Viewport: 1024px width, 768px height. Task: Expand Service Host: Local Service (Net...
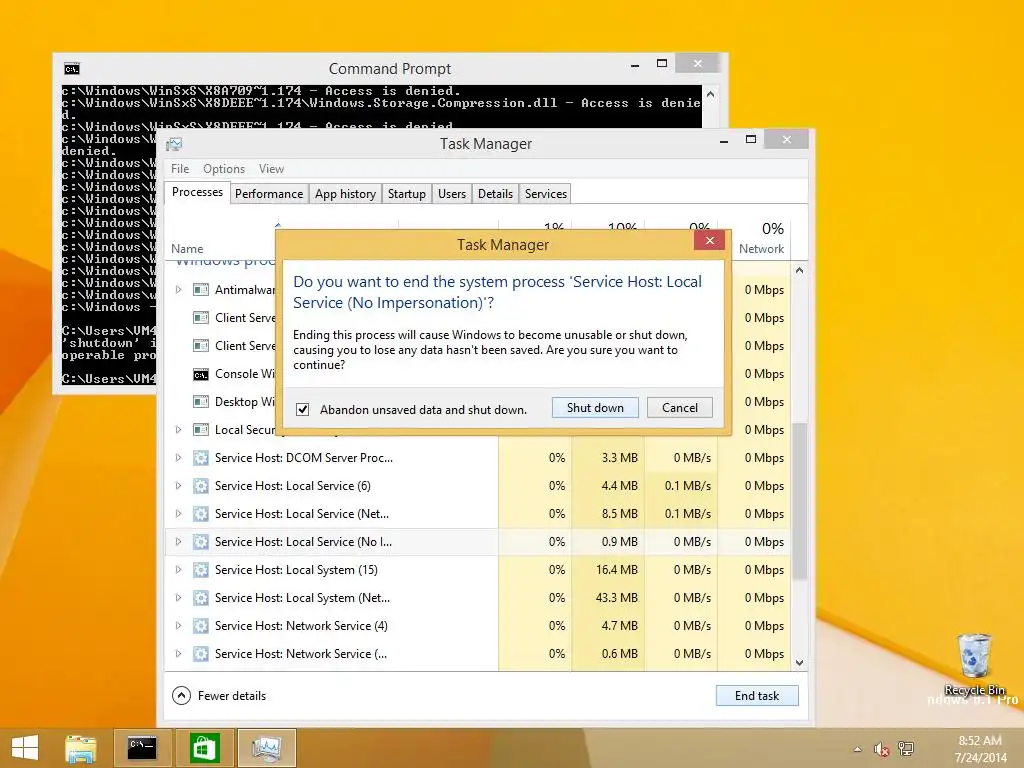[178, 513]
